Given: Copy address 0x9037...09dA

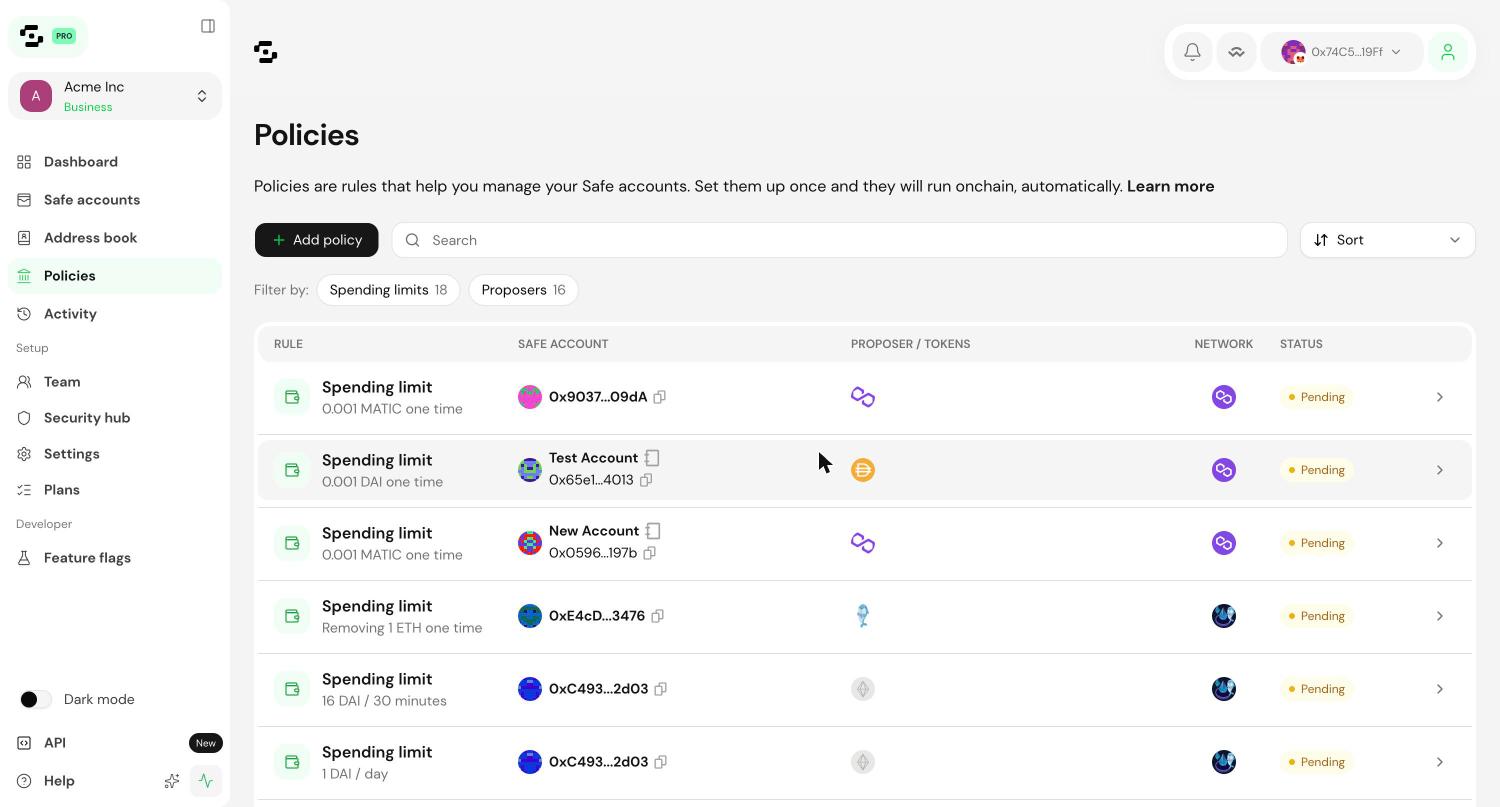Looking at the screenshot, I should coord(659,397).
